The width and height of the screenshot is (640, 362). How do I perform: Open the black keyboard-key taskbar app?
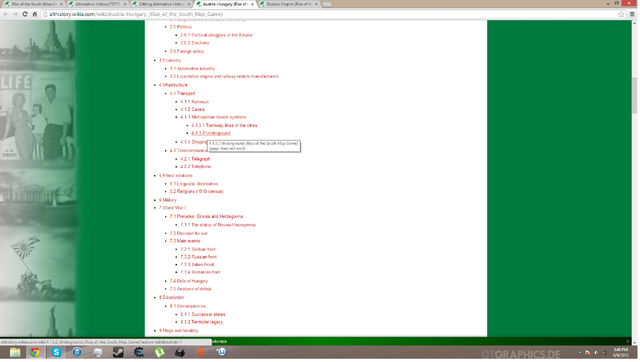click(180, 352)
